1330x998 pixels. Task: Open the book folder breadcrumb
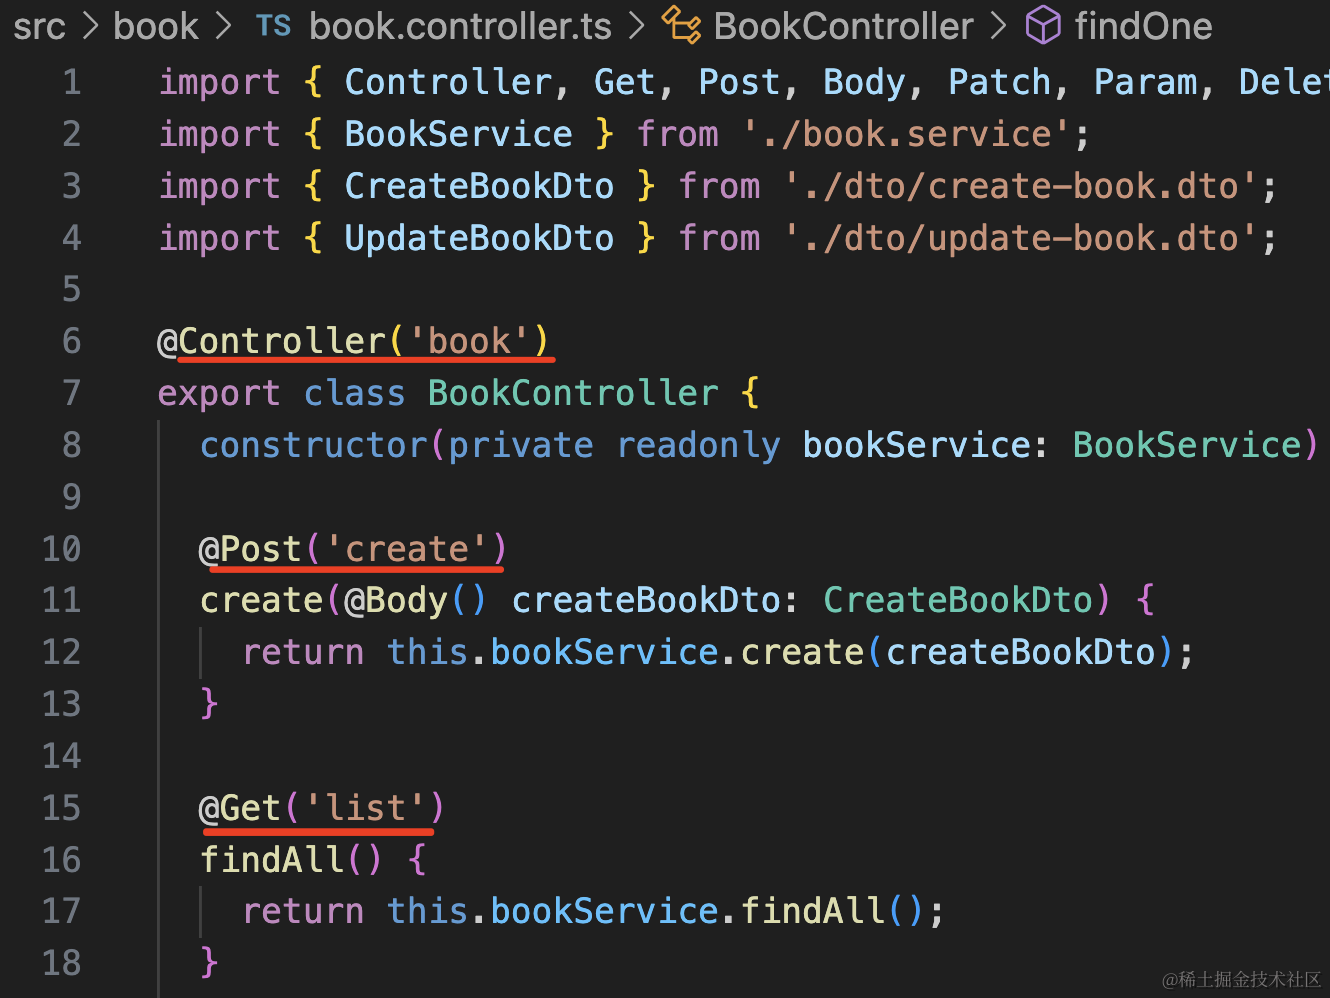click(156, 26)
